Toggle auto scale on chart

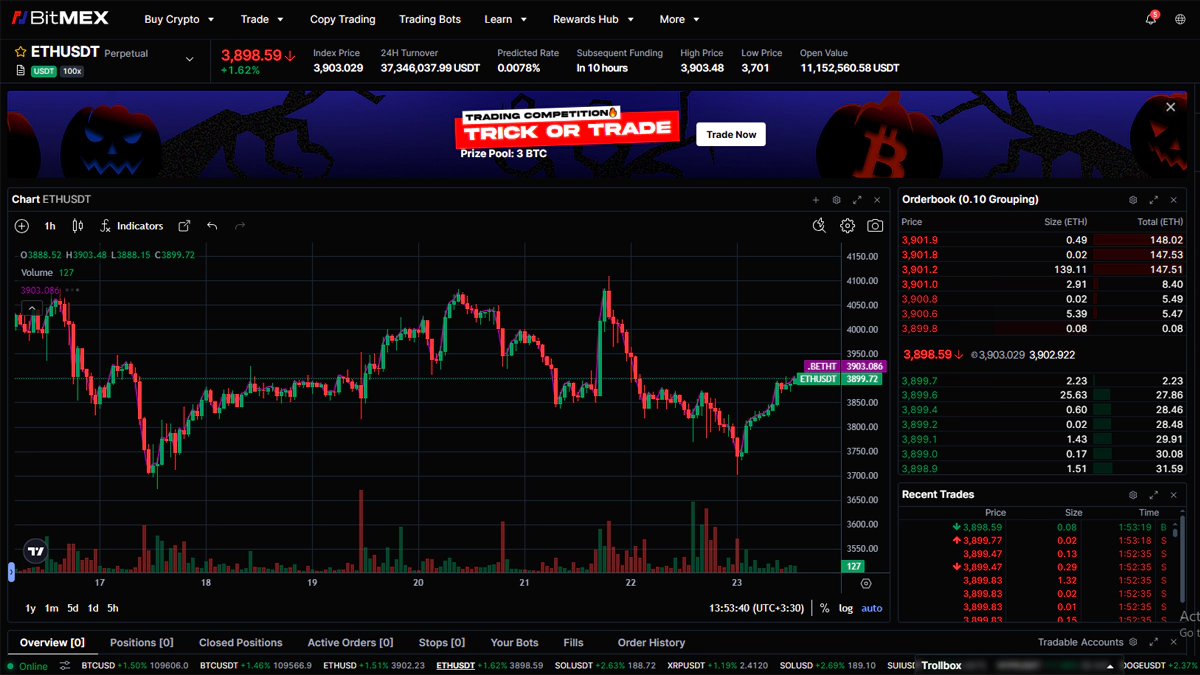coord(872,608)
